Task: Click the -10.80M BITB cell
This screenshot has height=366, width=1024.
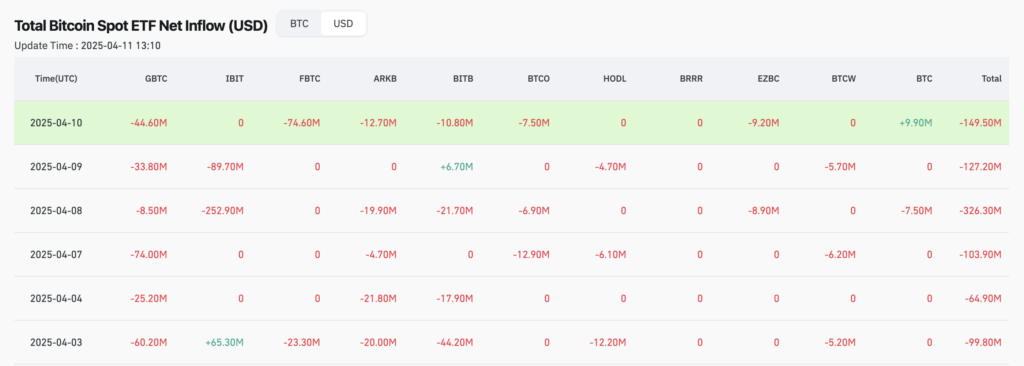Action: tap(455, 122)
